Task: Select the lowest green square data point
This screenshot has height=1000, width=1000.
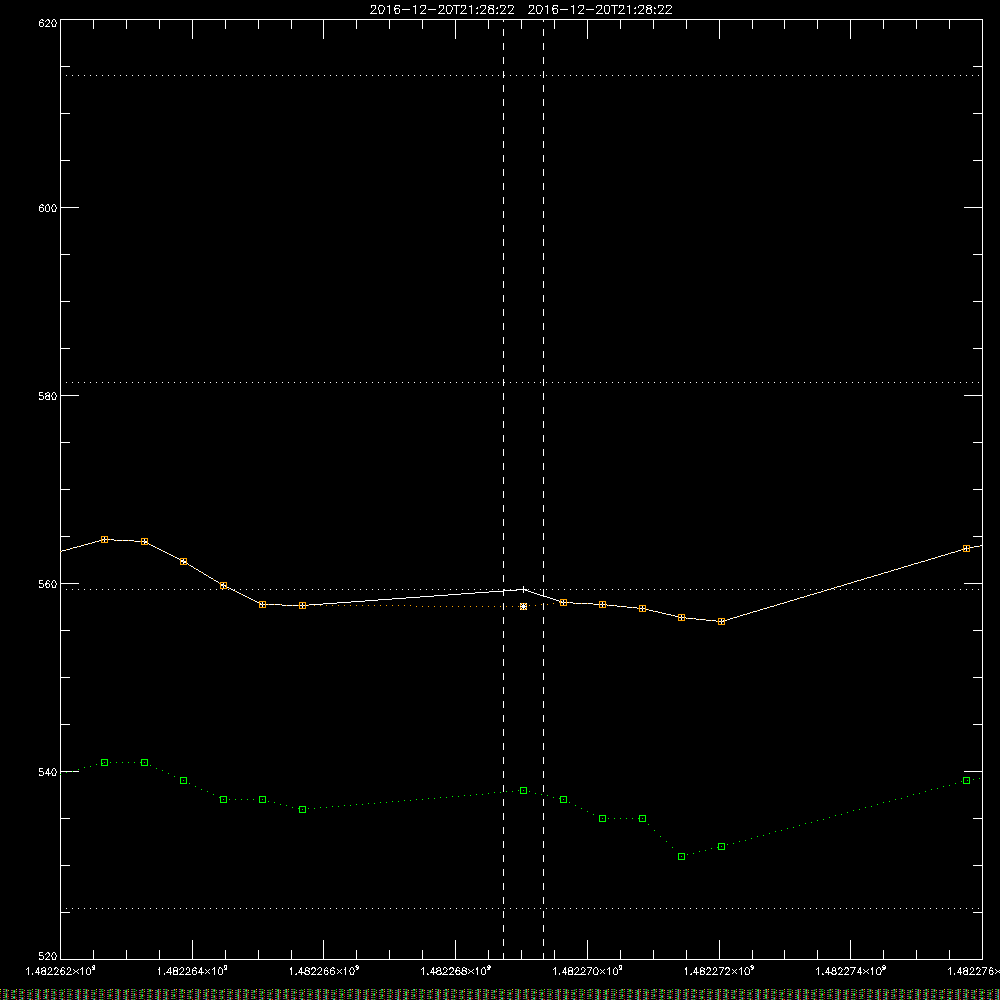Action: tap(682, 857)
